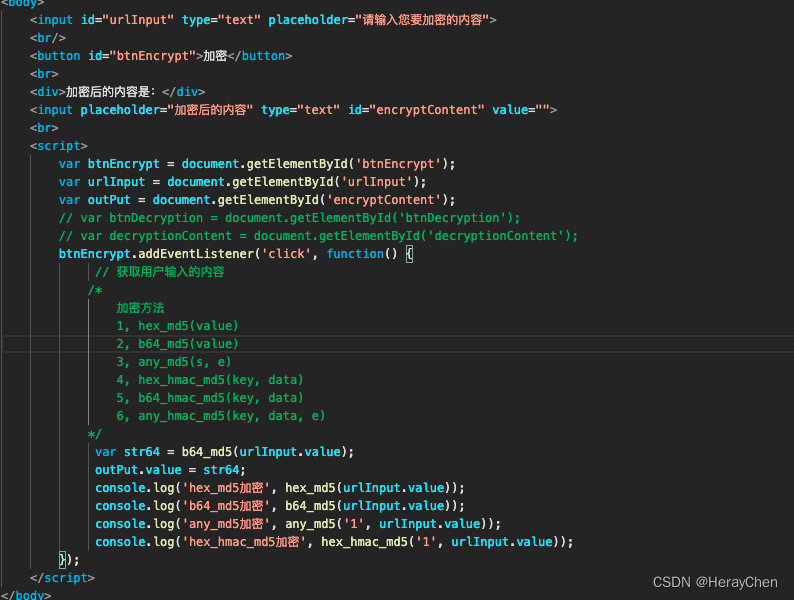The image size is (794, 600).
Task: Click comment line "4, hex_hmac_md5(key, data)"
Action: 210,380
